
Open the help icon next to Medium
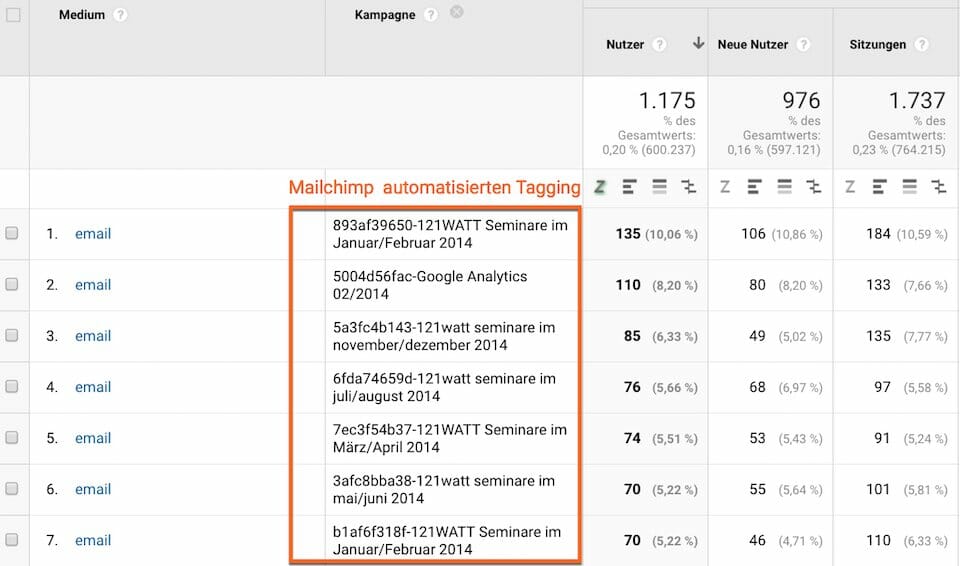(121, 15)
